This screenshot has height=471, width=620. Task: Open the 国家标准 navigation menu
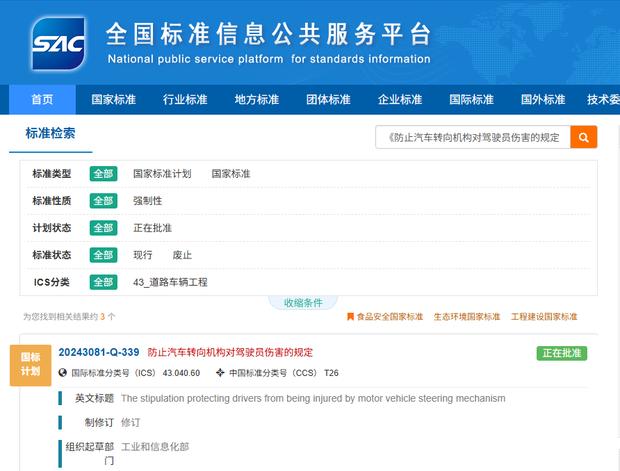[113, 100]
